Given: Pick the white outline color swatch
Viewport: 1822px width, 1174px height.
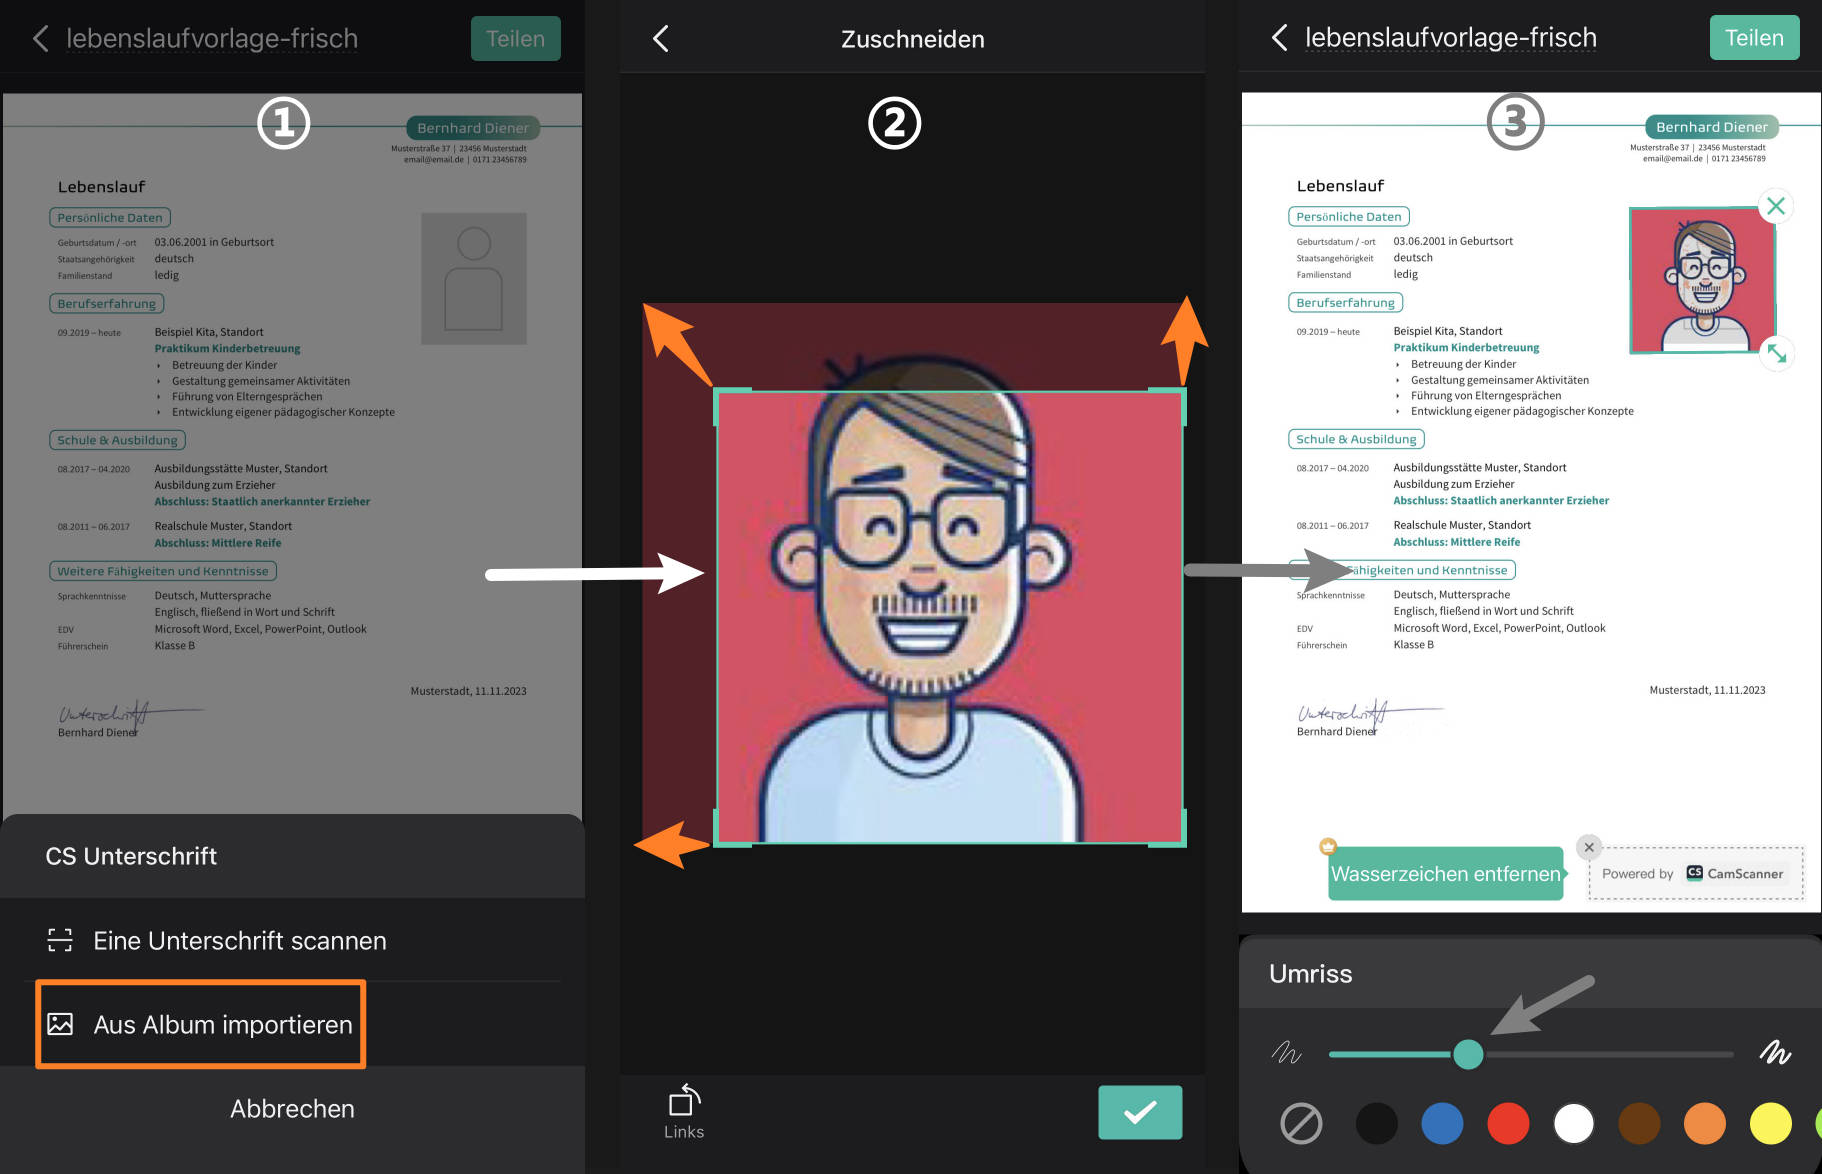Looking at the screenshot, I should pos(1574,1123).
